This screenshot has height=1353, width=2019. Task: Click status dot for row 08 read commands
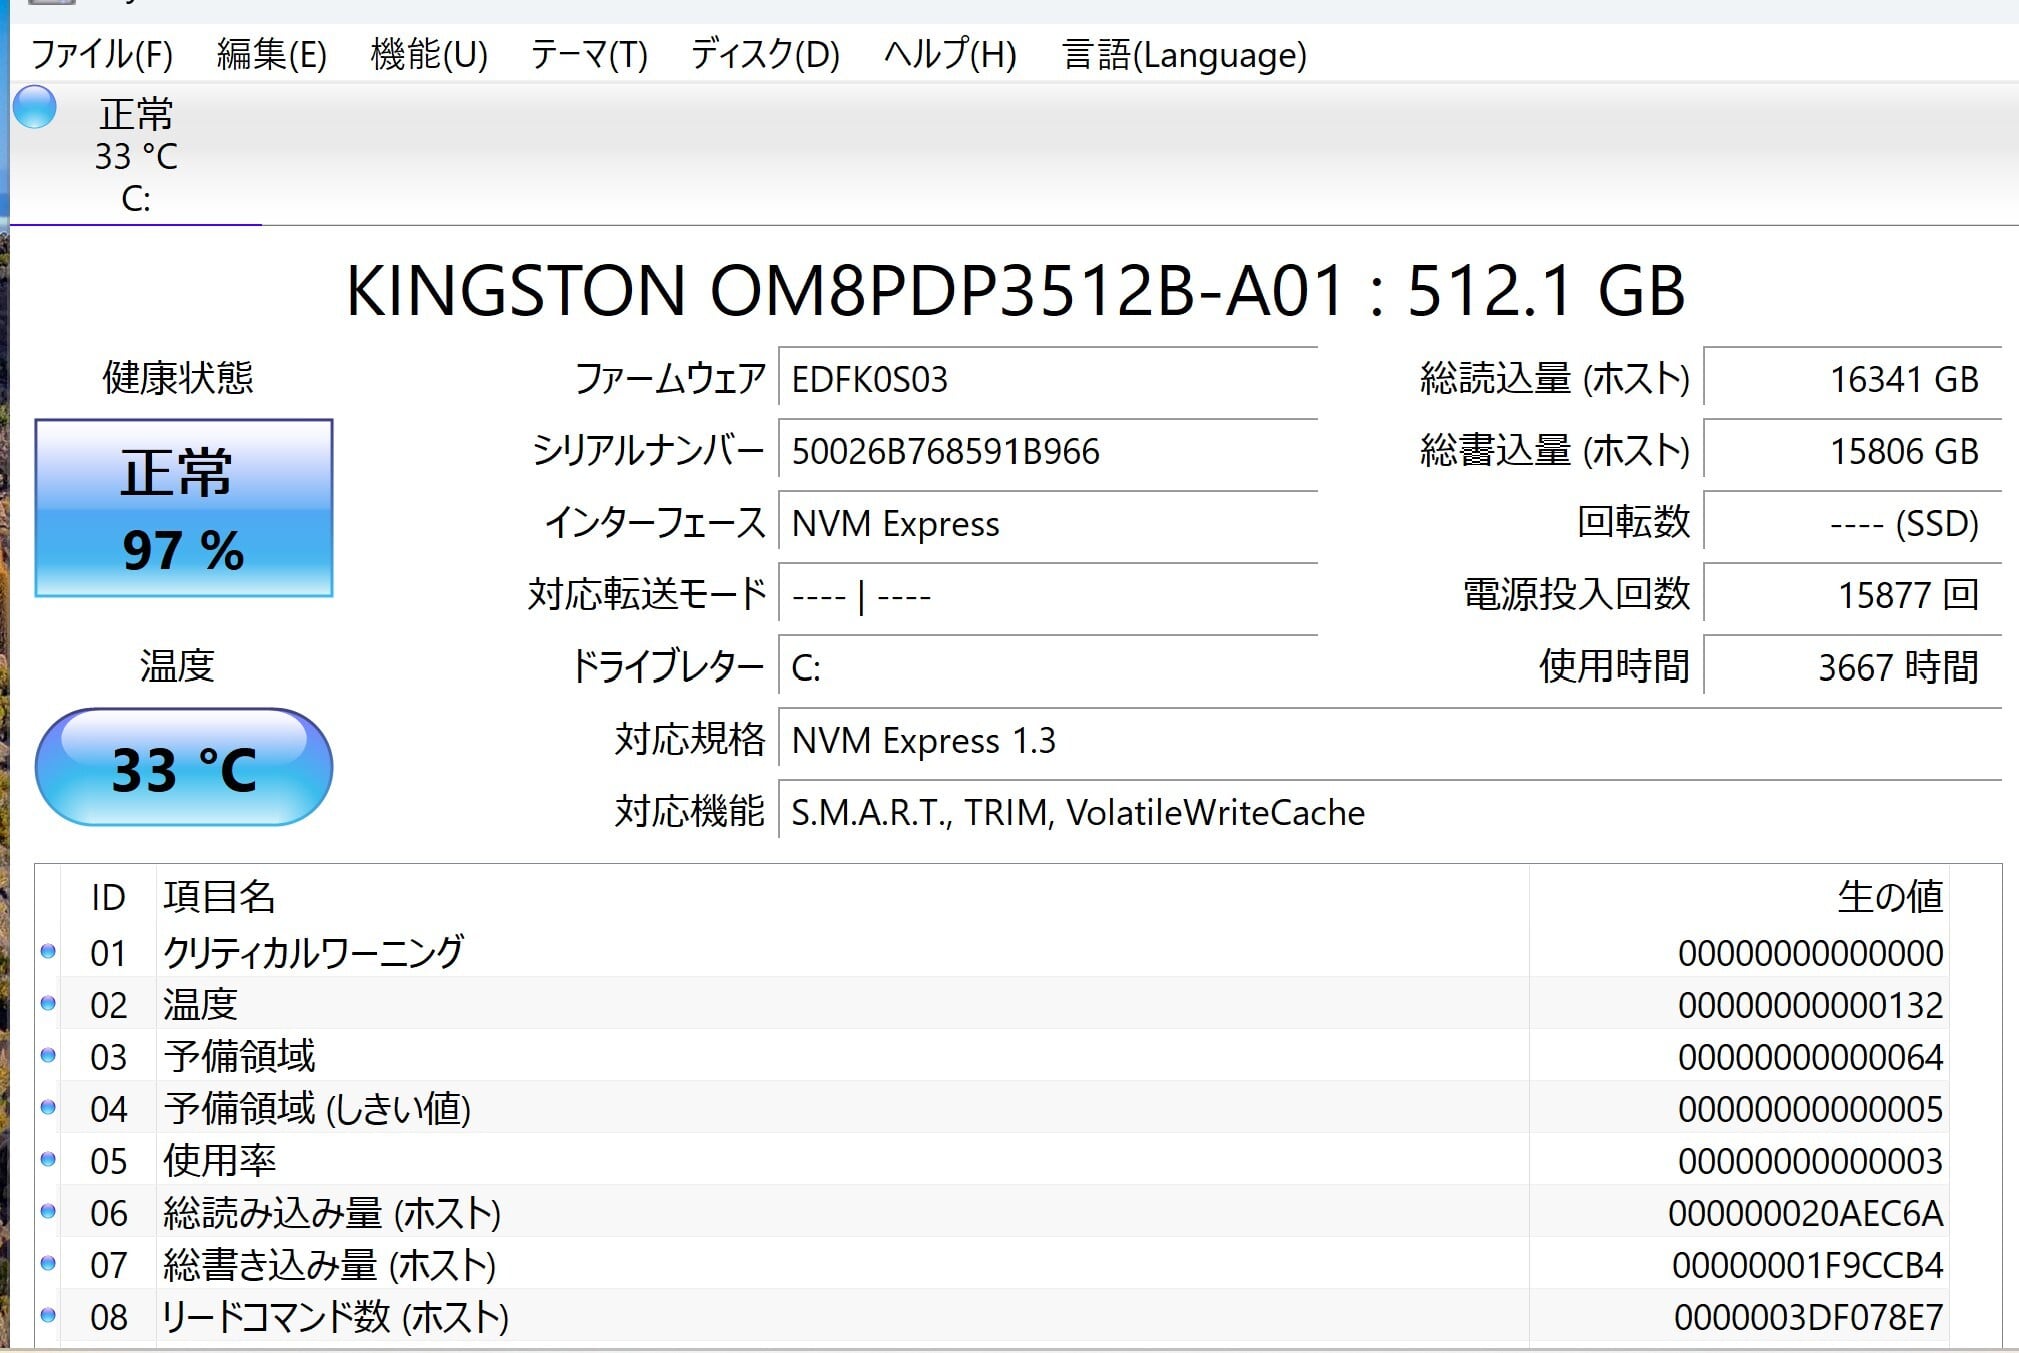click(x=48, y=1315)
